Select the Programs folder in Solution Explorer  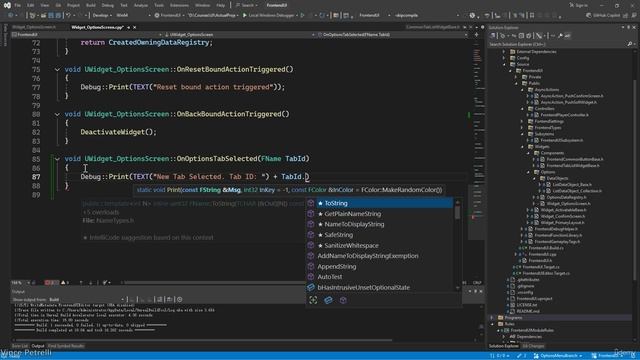pyautogui.click(x=513, y=318)
